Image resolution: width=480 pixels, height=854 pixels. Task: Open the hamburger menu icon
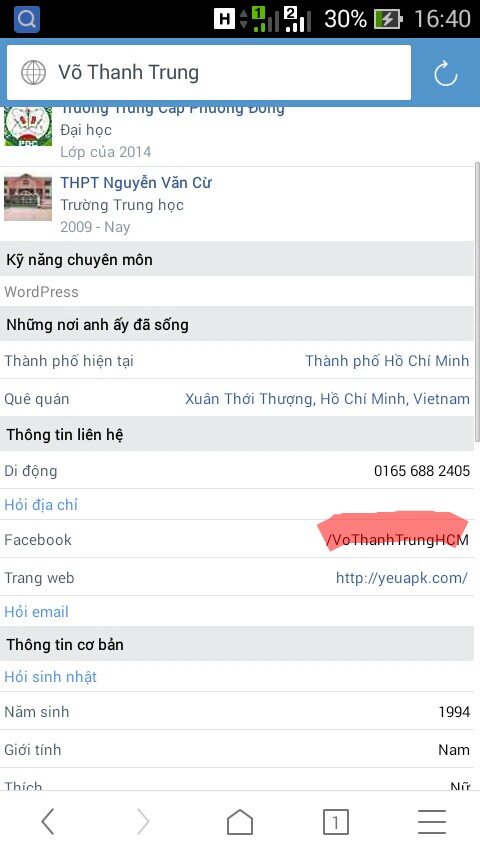(432, 822)
